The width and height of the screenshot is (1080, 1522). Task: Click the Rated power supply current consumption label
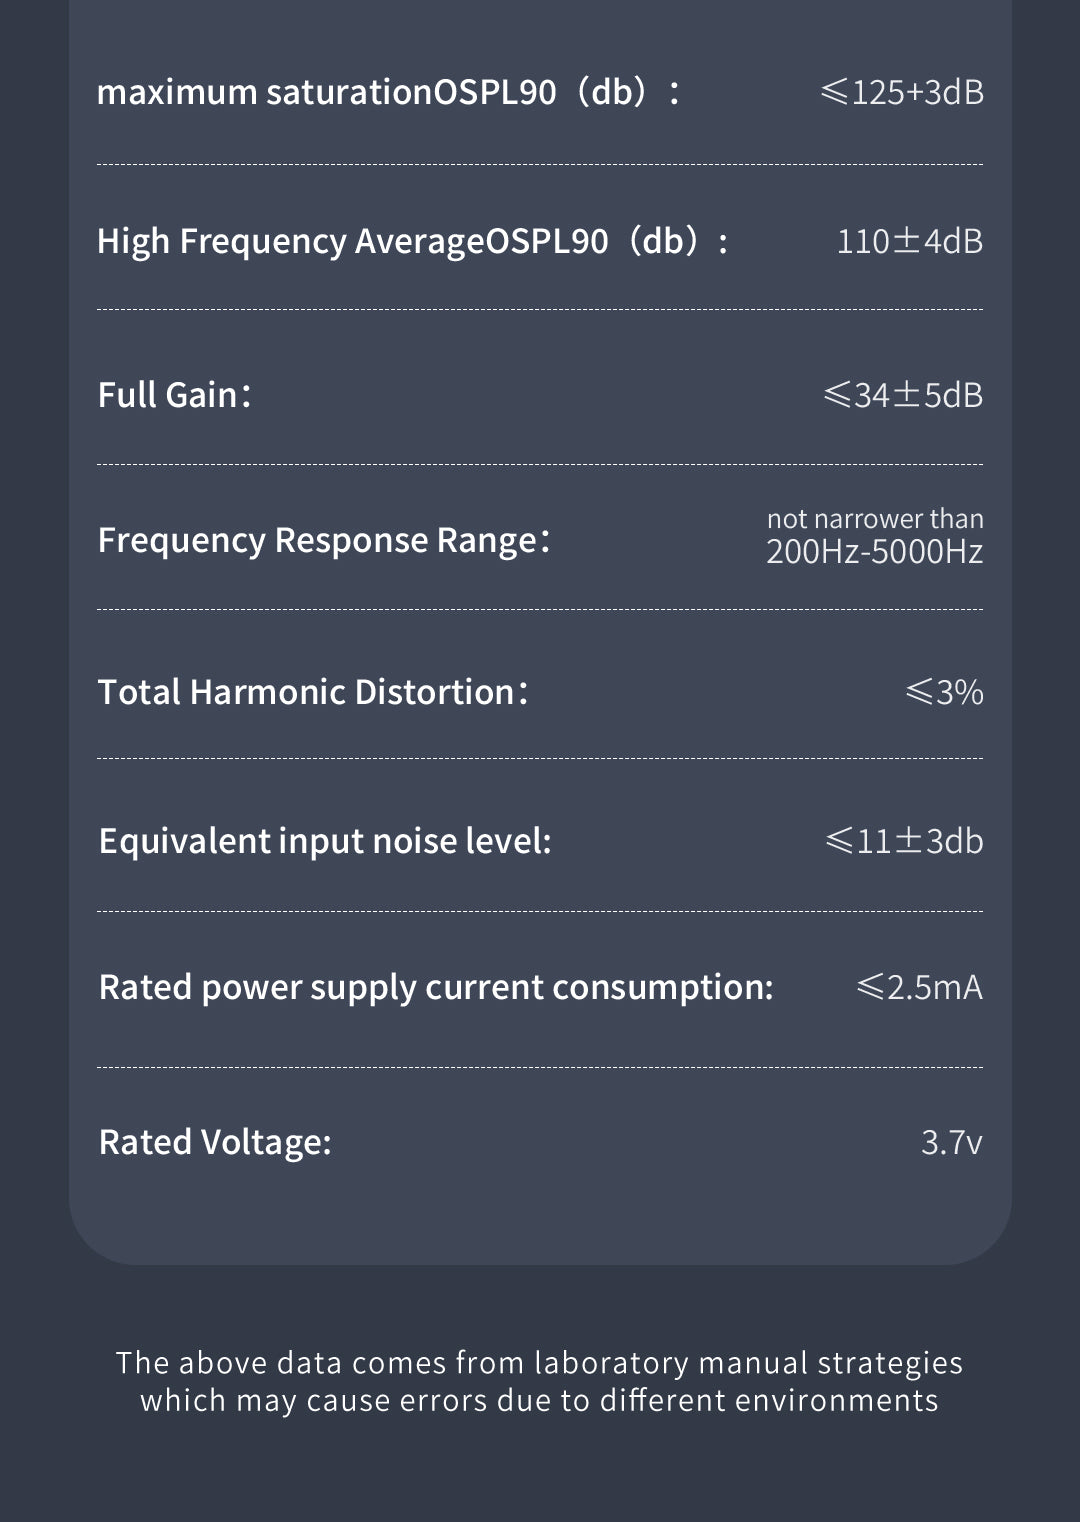click(436, 987)
